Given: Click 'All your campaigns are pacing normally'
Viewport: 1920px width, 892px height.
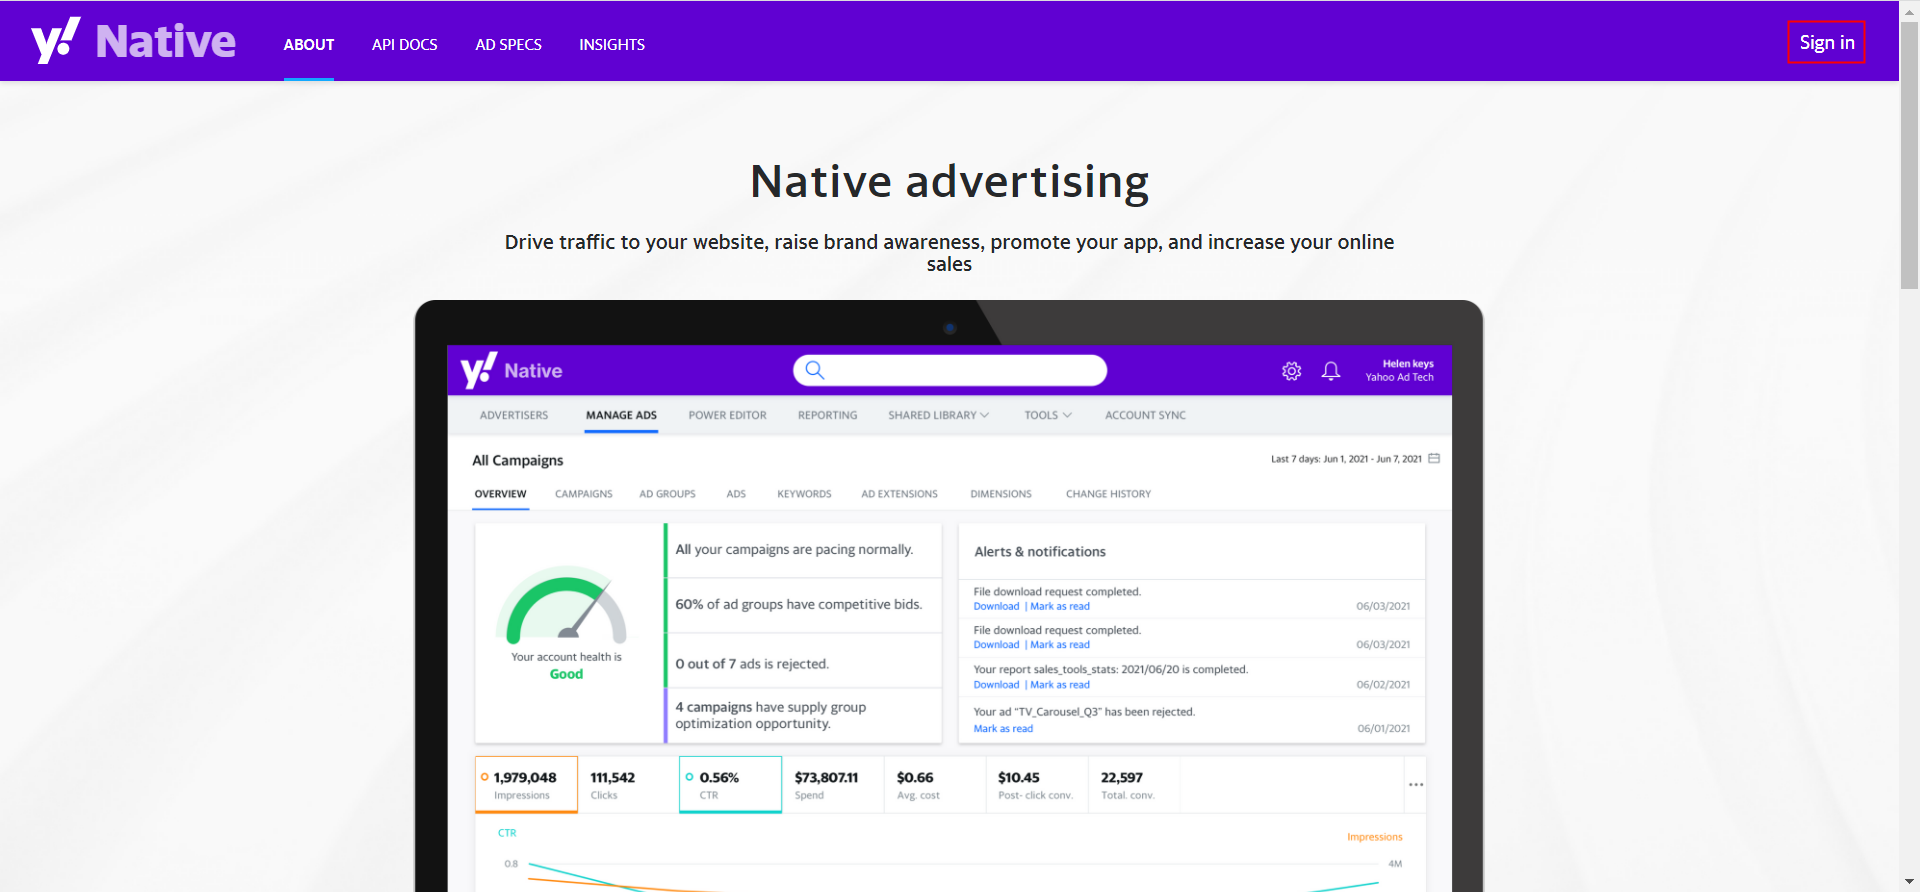Looking at the screenshot, I should (x=794, y=550).
